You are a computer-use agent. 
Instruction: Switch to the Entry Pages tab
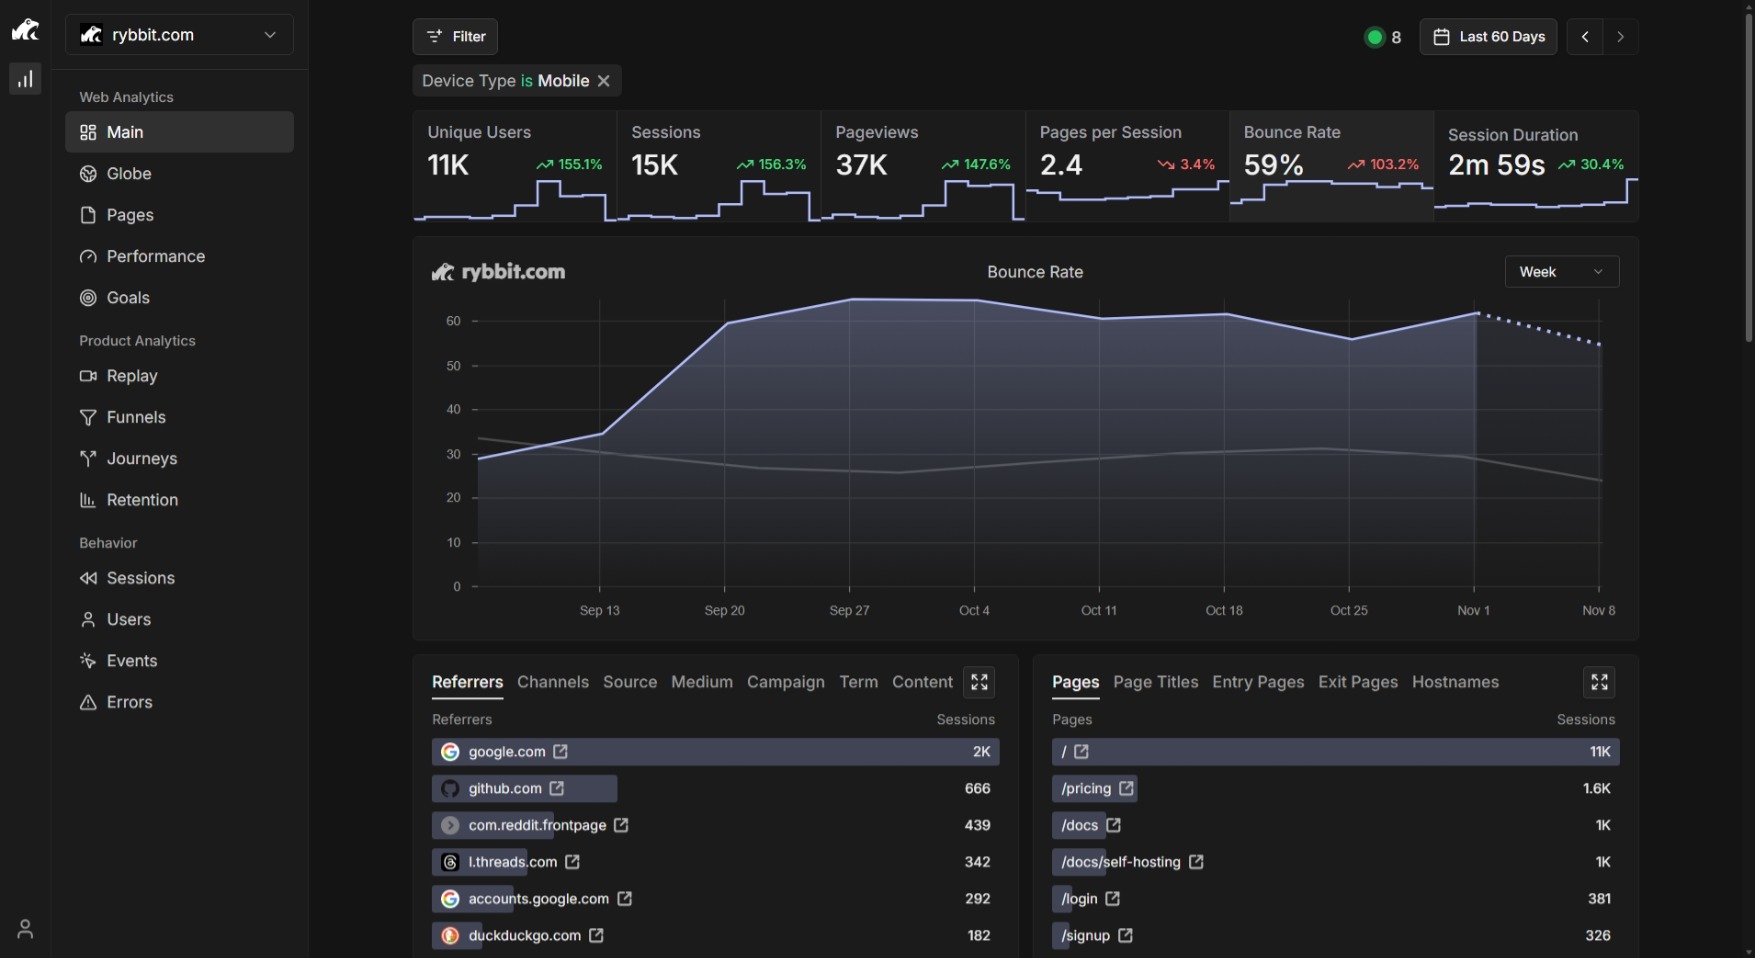1257,682
